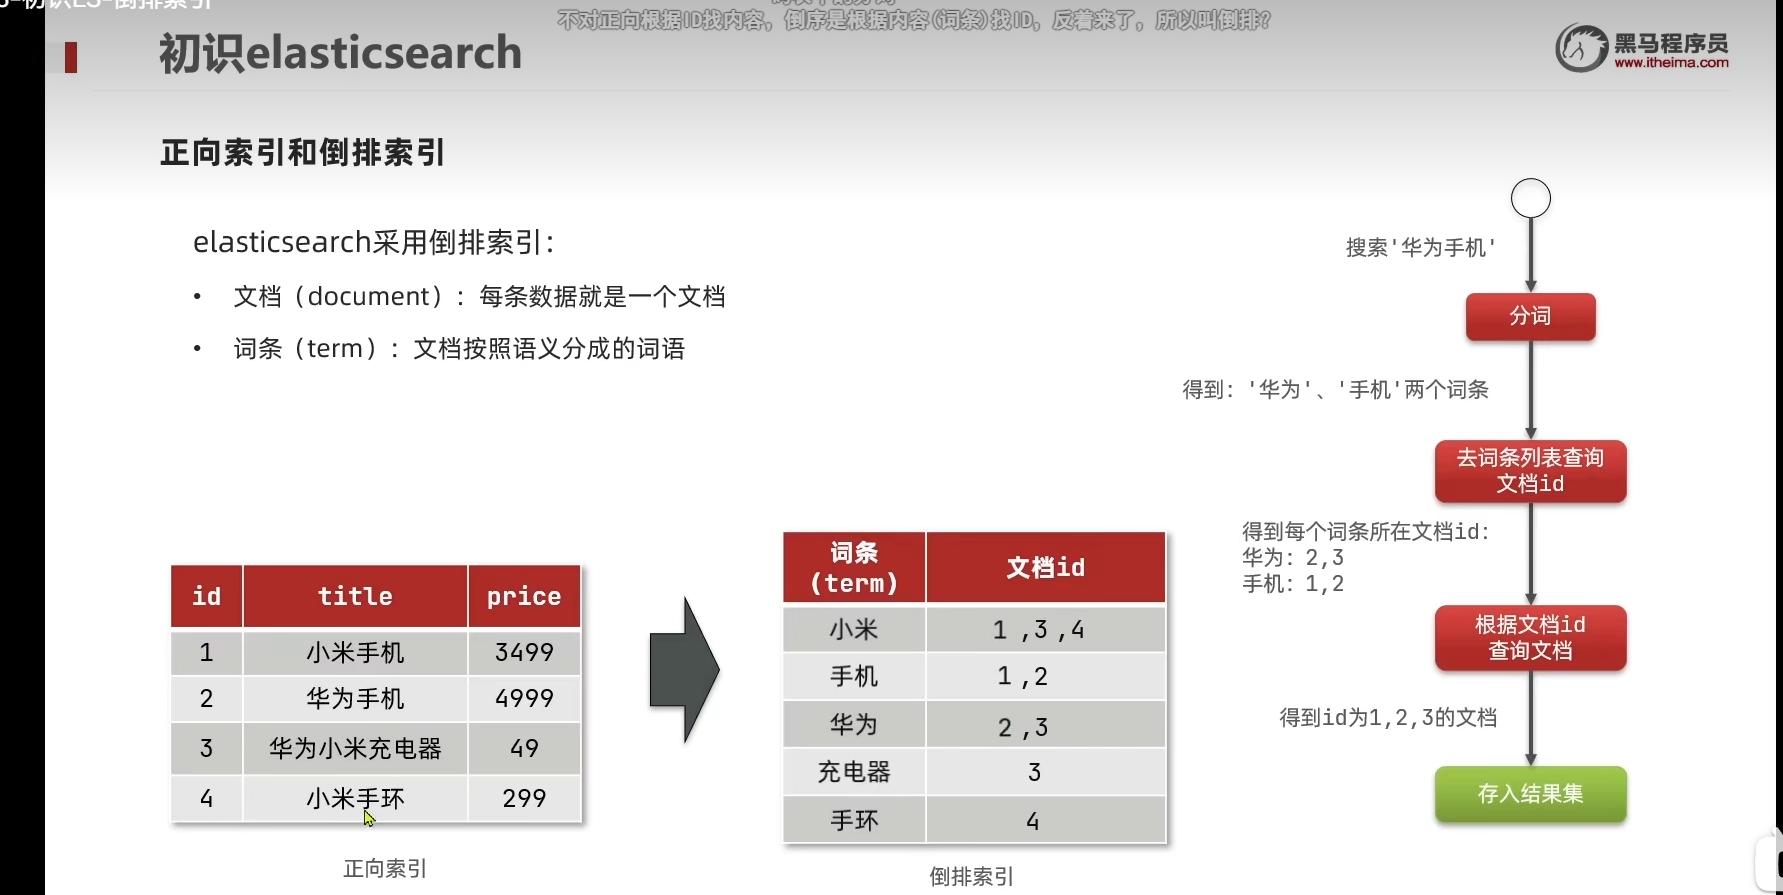This screenshot has height=895, width=1783.
Task: Click the itheima horse logo icon
Action: tap(1581, 48)
